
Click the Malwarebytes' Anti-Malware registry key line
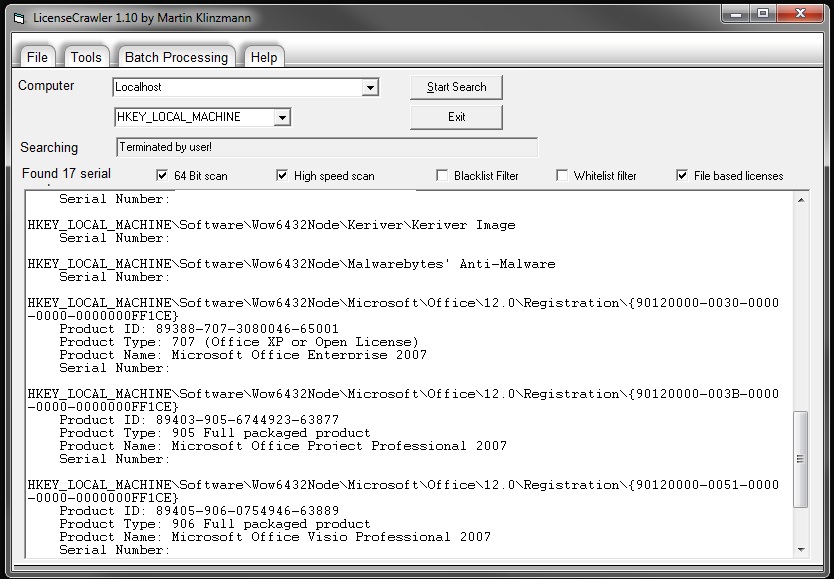click(291, 264)
